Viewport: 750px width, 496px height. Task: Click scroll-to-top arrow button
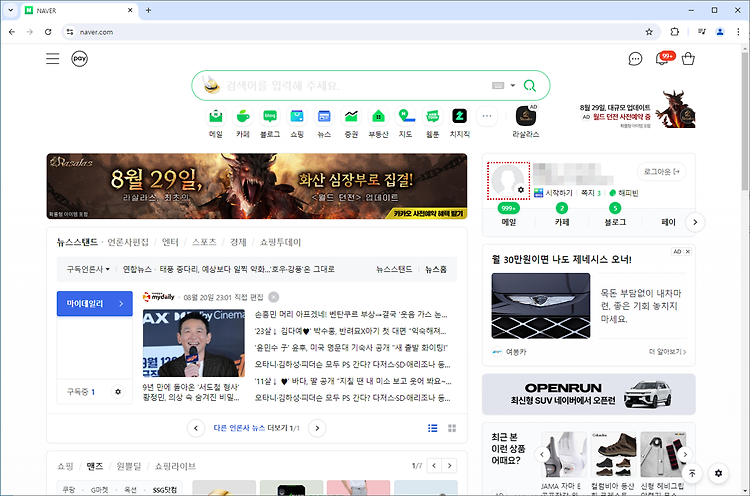tap(692, 473)
